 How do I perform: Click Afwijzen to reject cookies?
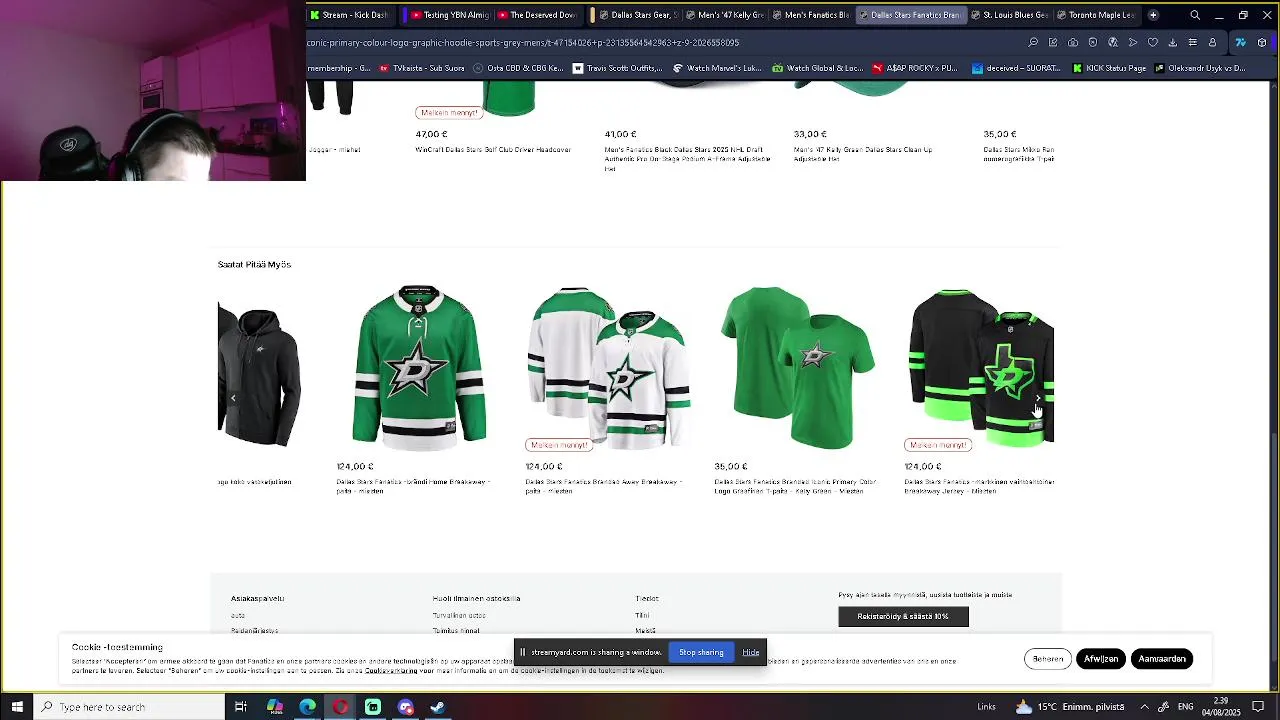(1101, 659)
